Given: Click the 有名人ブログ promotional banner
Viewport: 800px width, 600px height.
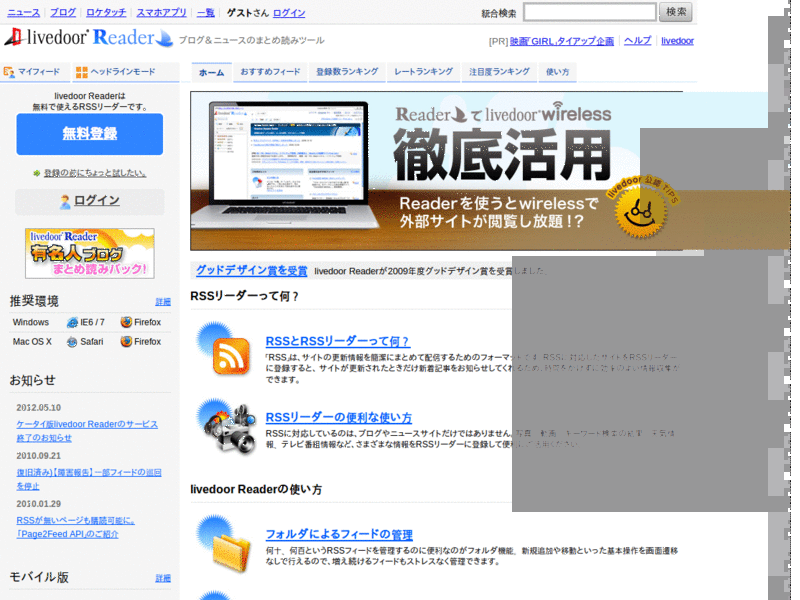Looking at the screenshot, I should point(89,253).
